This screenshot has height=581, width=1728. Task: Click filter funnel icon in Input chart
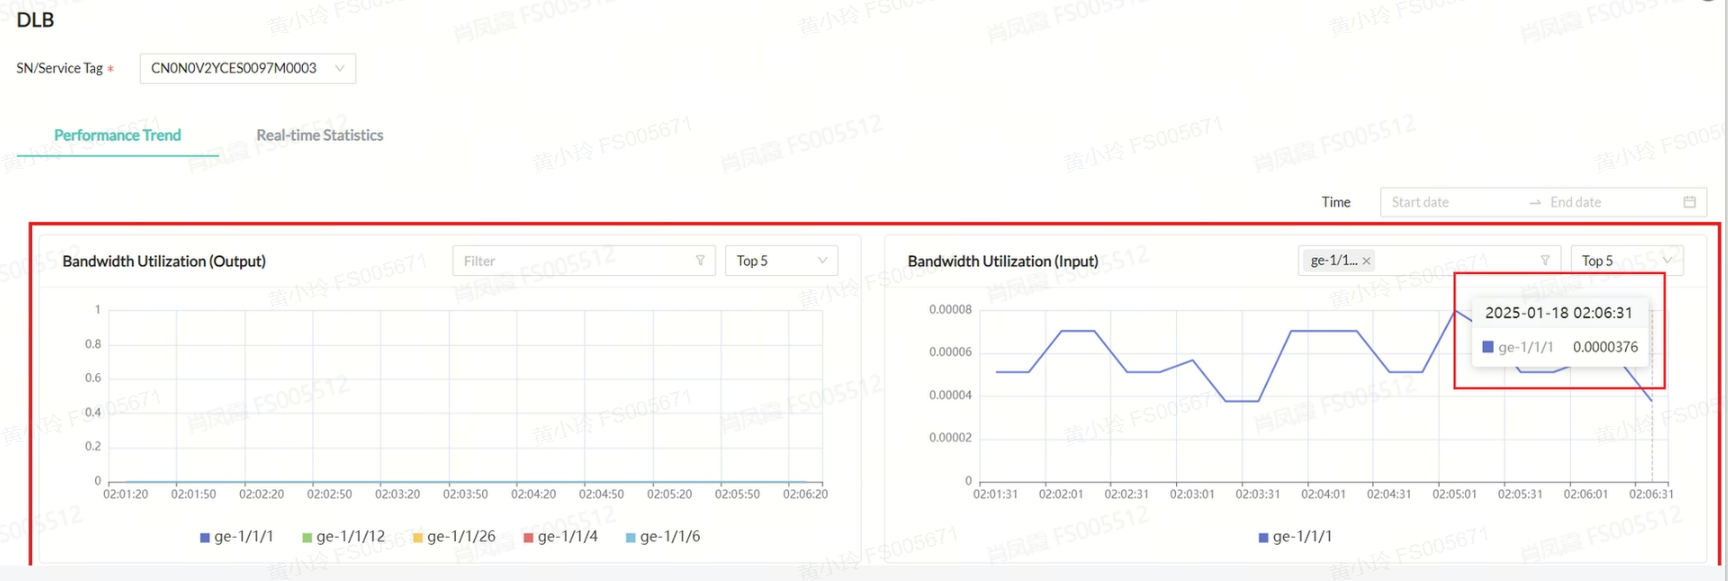tap(1545, 261)
